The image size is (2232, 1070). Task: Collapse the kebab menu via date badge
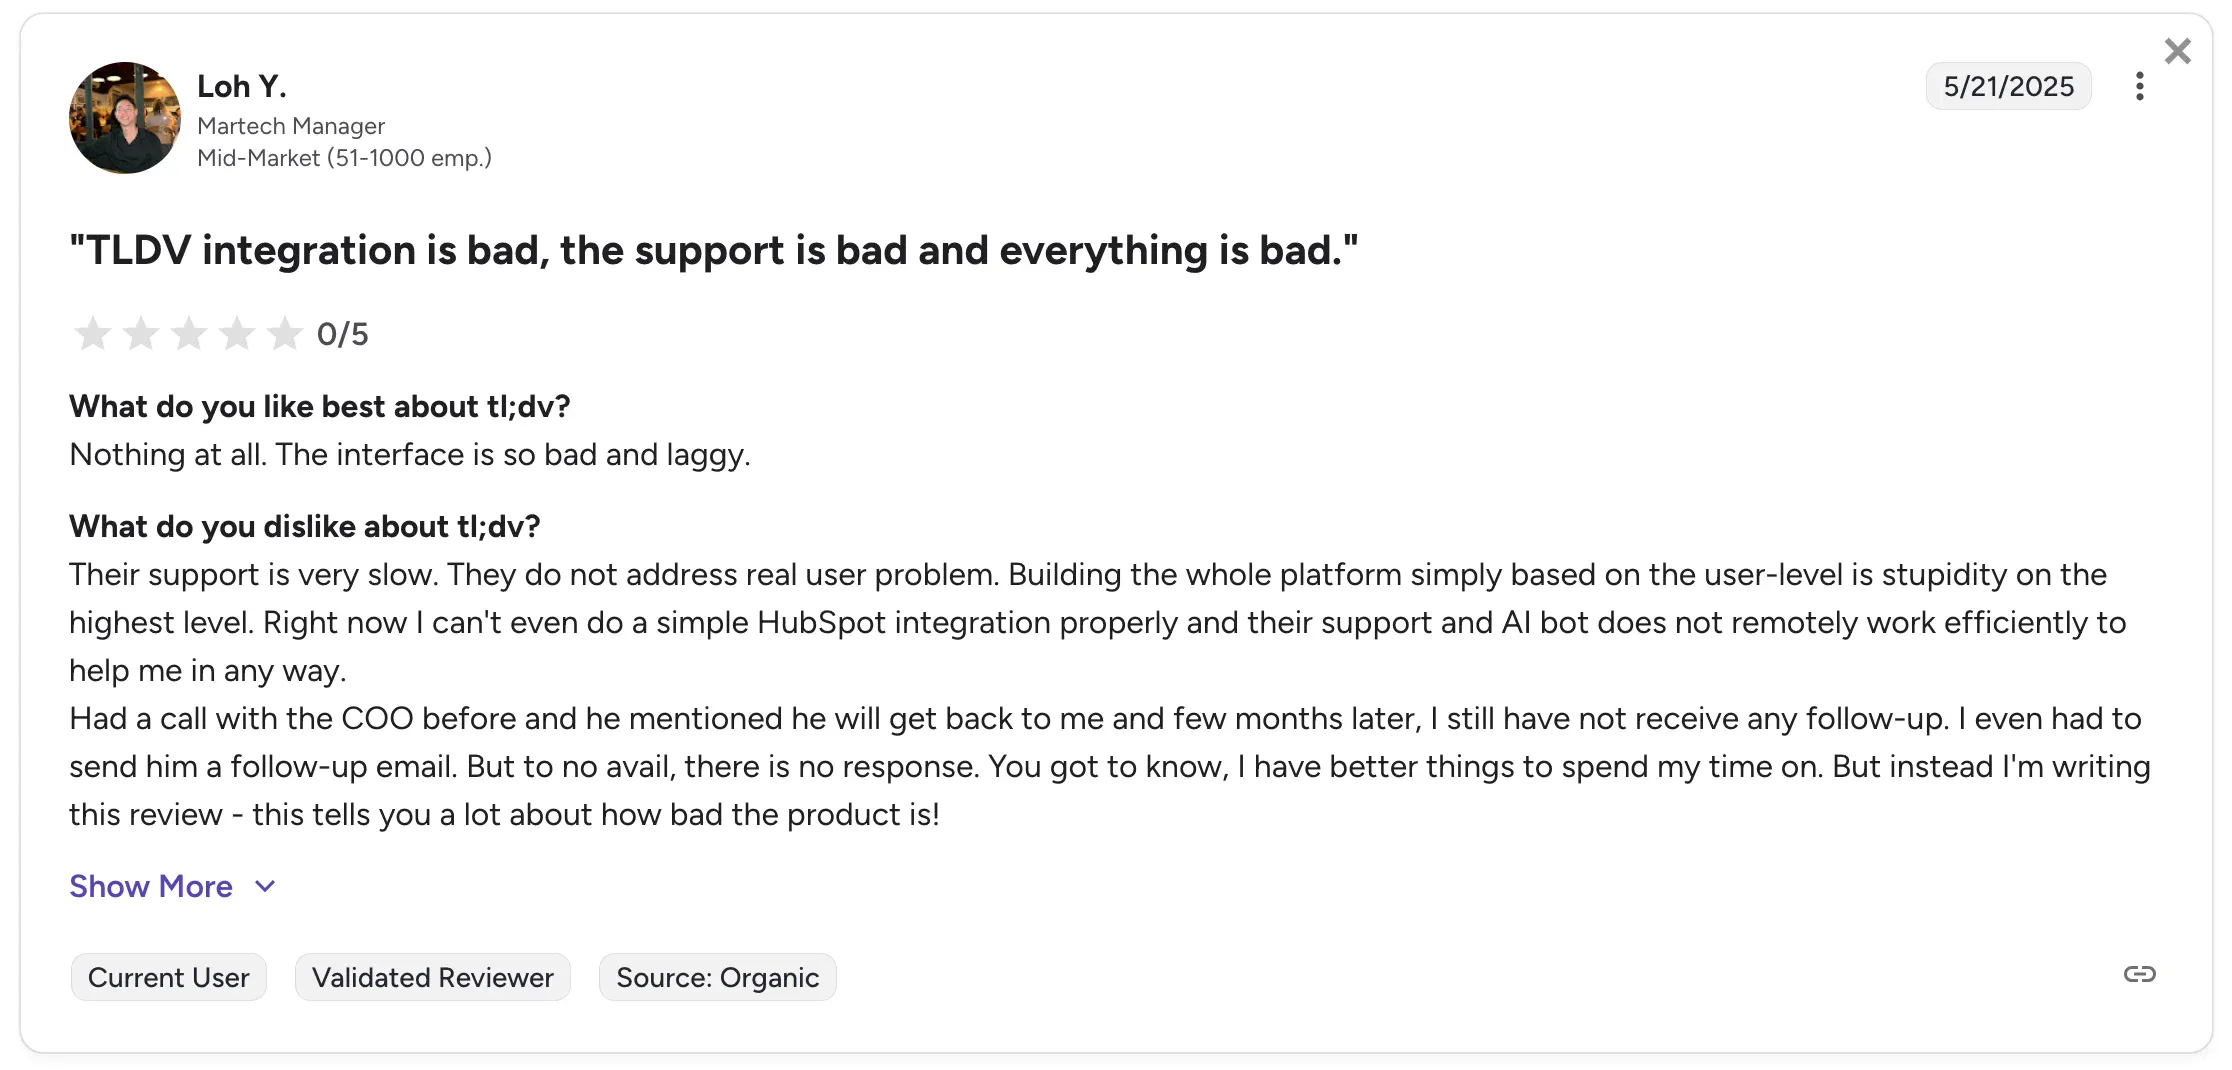coord(2008,86)
